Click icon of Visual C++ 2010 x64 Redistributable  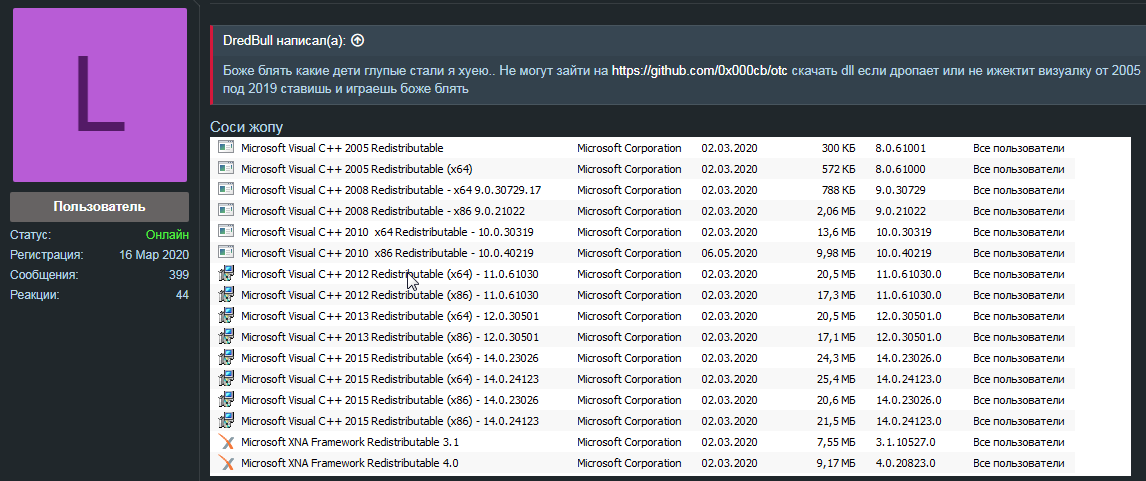226,232
